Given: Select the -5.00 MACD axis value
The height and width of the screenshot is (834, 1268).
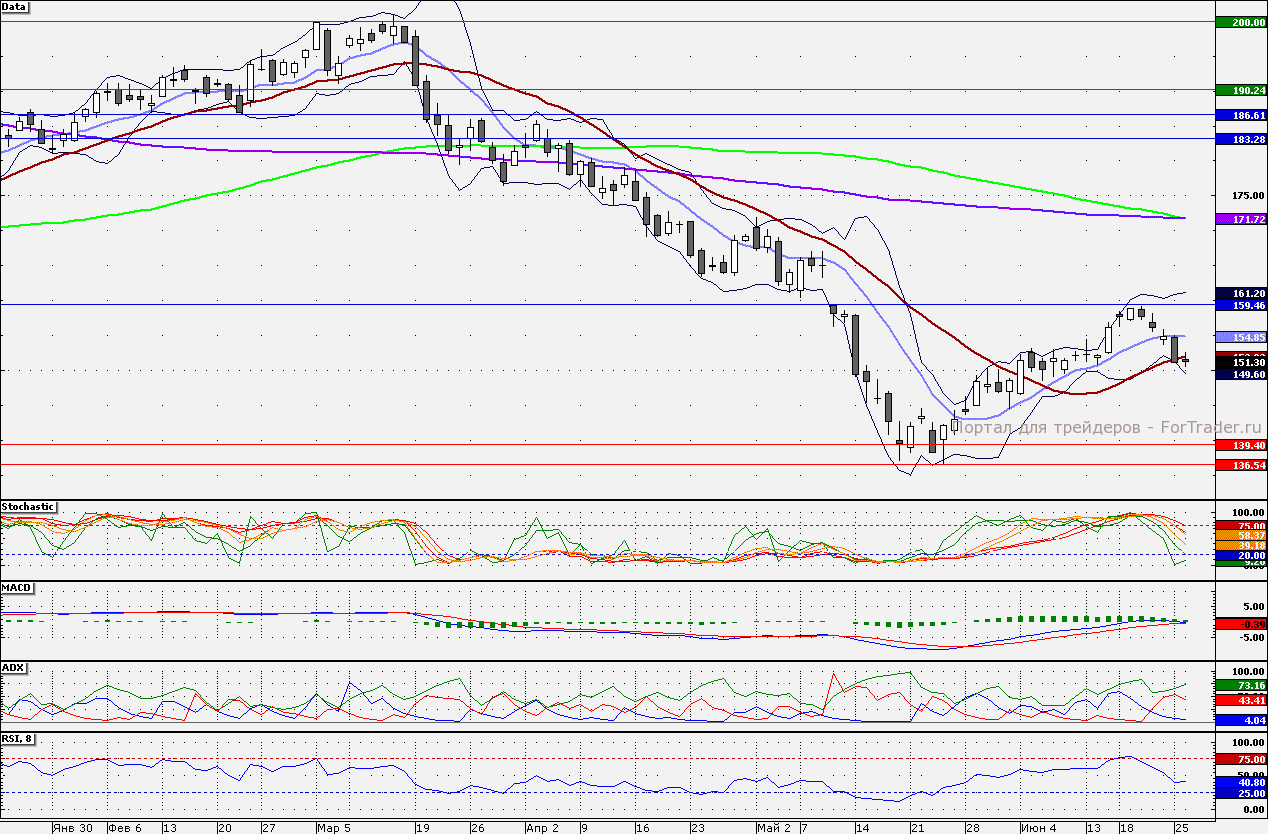Looking at the screenshot, I should (1251, 636).
